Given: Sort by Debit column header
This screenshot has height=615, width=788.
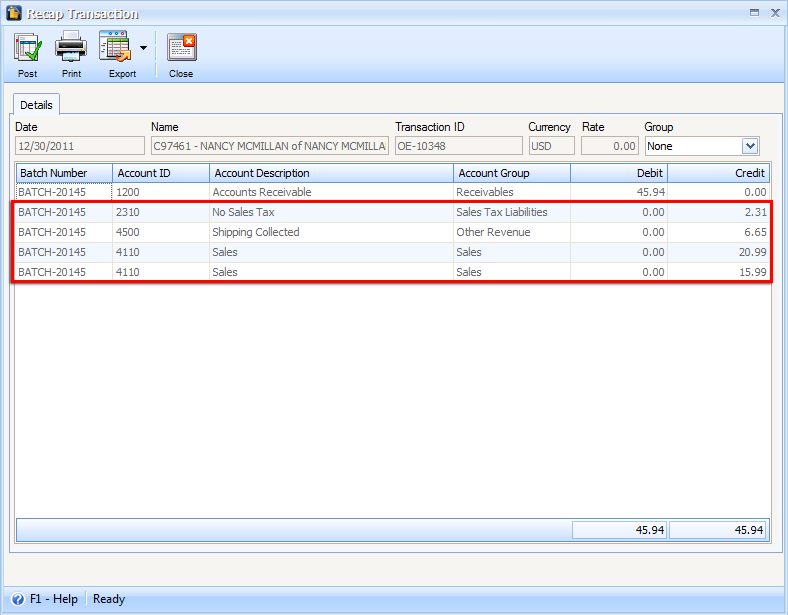Looking at the screenshot, I should click(619, 173).
